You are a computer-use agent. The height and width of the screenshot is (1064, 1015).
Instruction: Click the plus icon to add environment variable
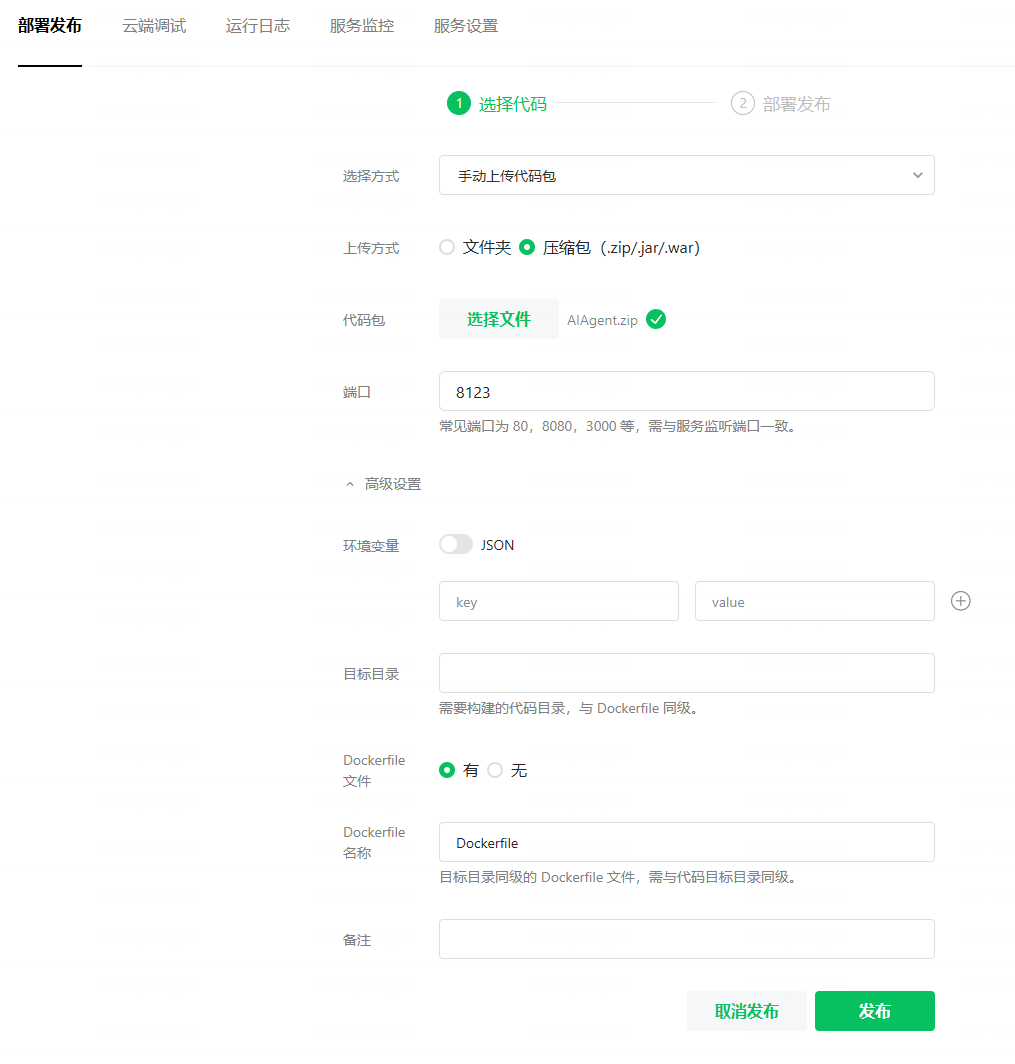point(960,601)
